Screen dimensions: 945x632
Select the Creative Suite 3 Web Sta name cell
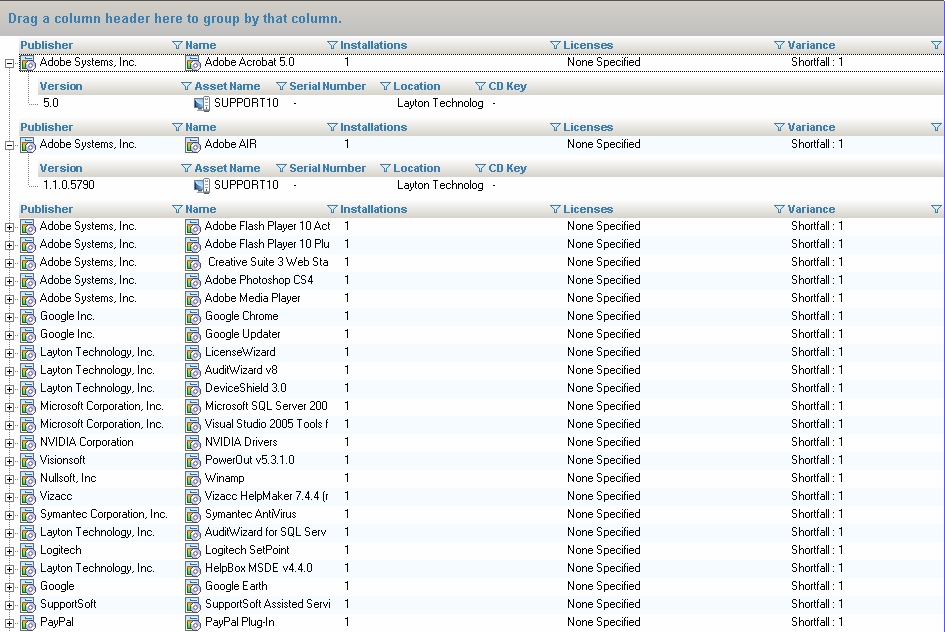pyautogui.click(x=268, y=262)
